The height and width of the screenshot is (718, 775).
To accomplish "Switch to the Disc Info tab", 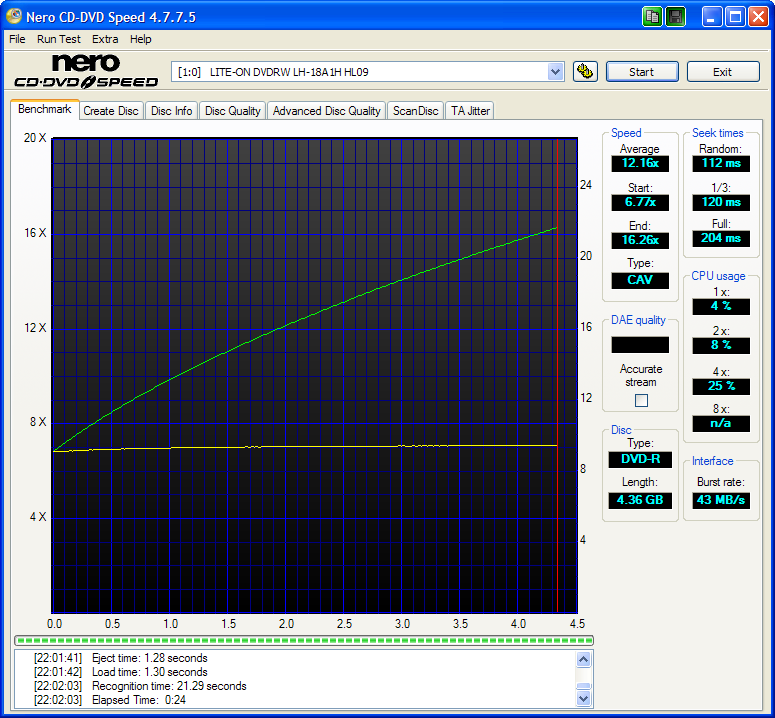I will pos(172,111).
